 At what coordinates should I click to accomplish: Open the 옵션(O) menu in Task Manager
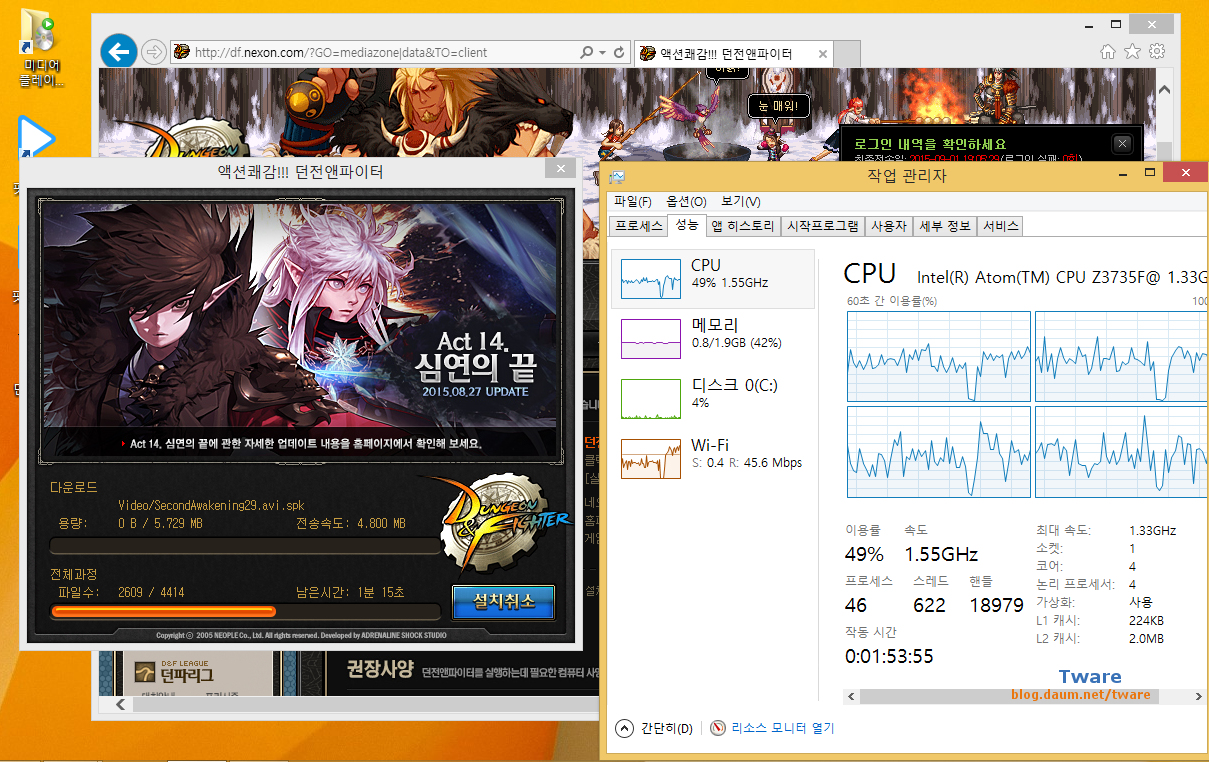pos(686,202)
